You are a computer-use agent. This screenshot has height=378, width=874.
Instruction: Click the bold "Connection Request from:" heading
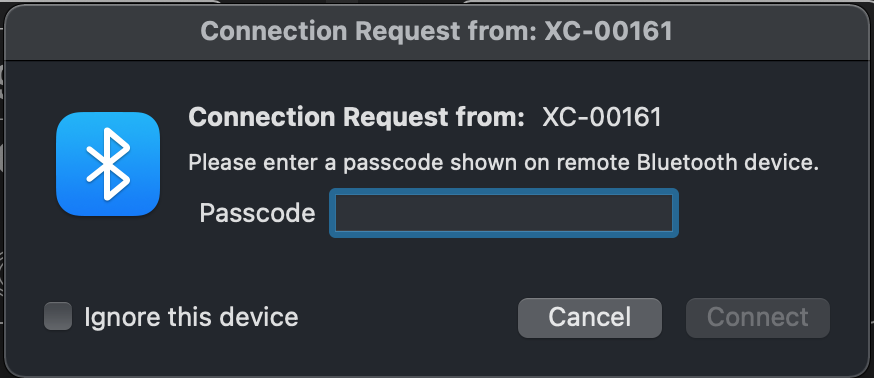357,117
